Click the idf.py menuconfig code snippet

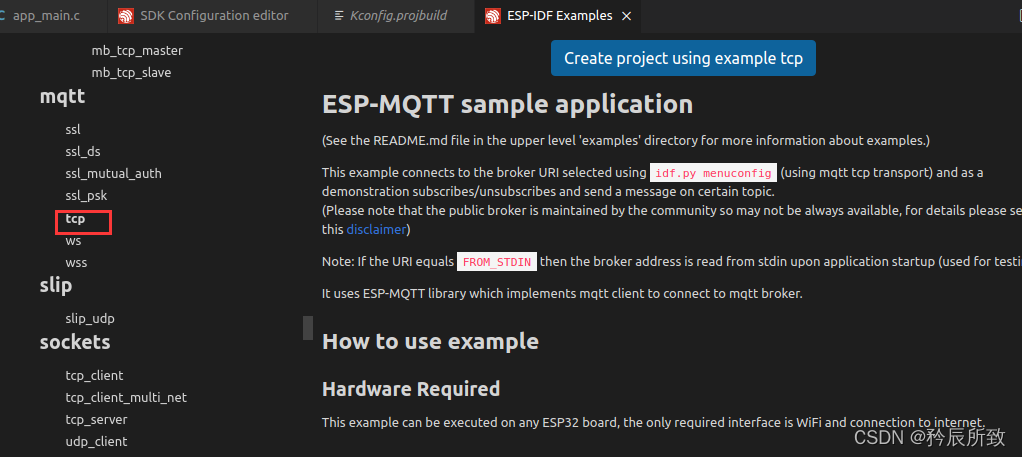[x=713, y=173]
